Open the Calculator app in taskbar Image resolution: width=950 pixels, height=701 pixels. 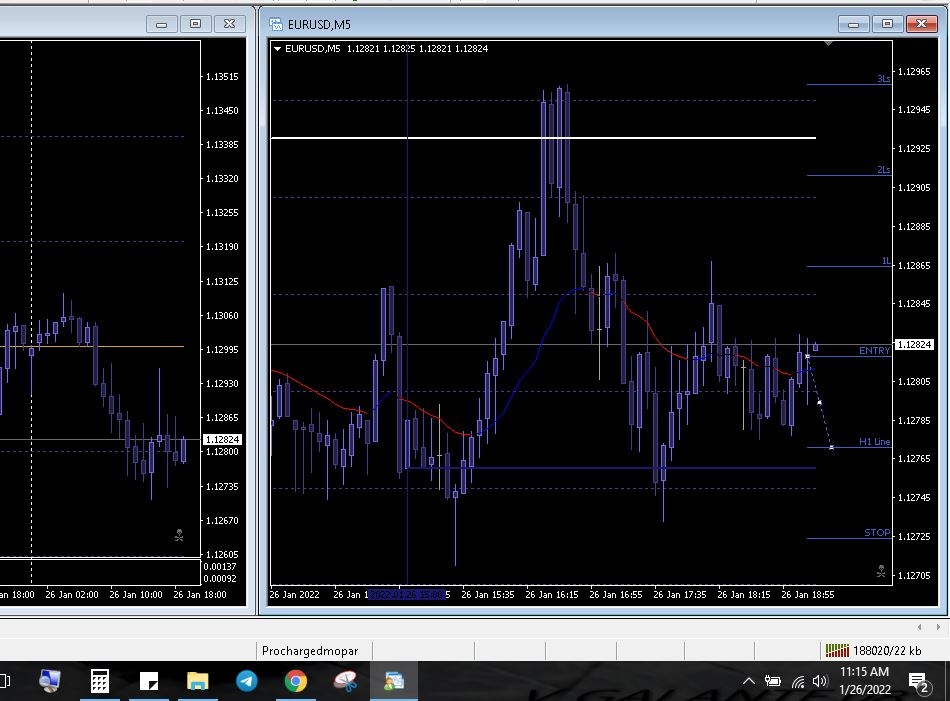coord(100,682)
